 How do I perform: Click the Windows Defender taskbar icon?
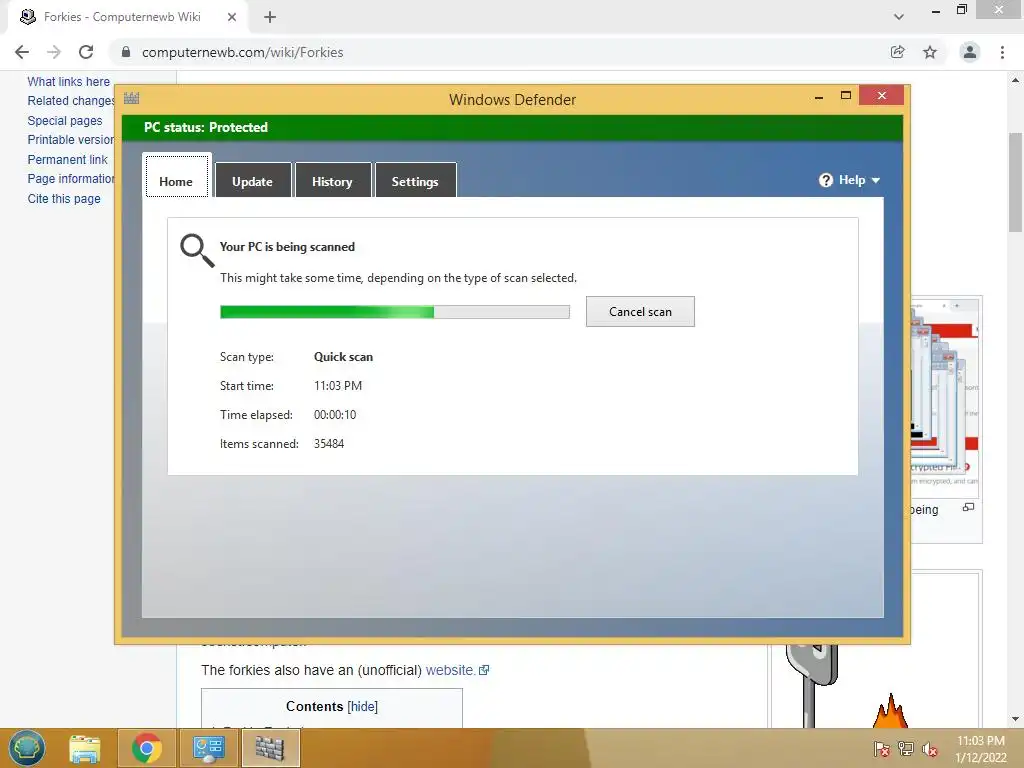click(x=270, y=748)
